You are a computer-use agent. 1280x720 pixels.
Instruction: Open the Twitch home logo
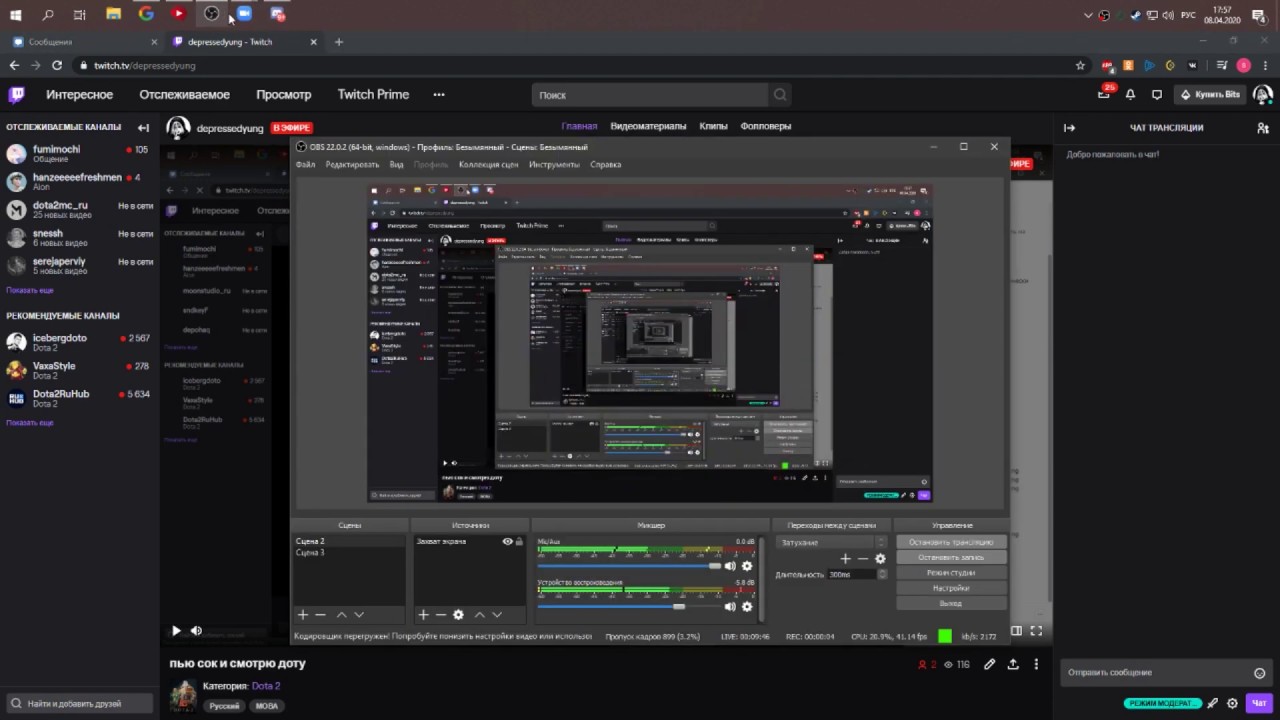[x=17, y=95]
